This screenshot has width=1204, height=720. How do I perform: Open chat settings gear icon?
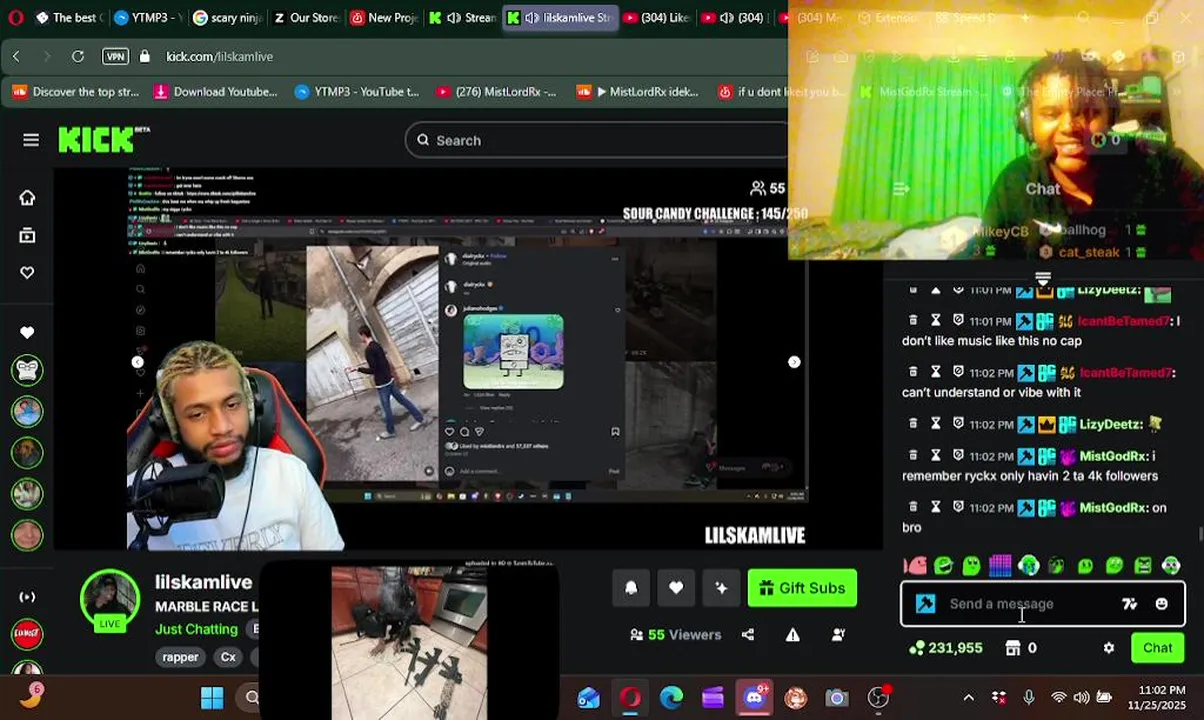(1109, 648)
